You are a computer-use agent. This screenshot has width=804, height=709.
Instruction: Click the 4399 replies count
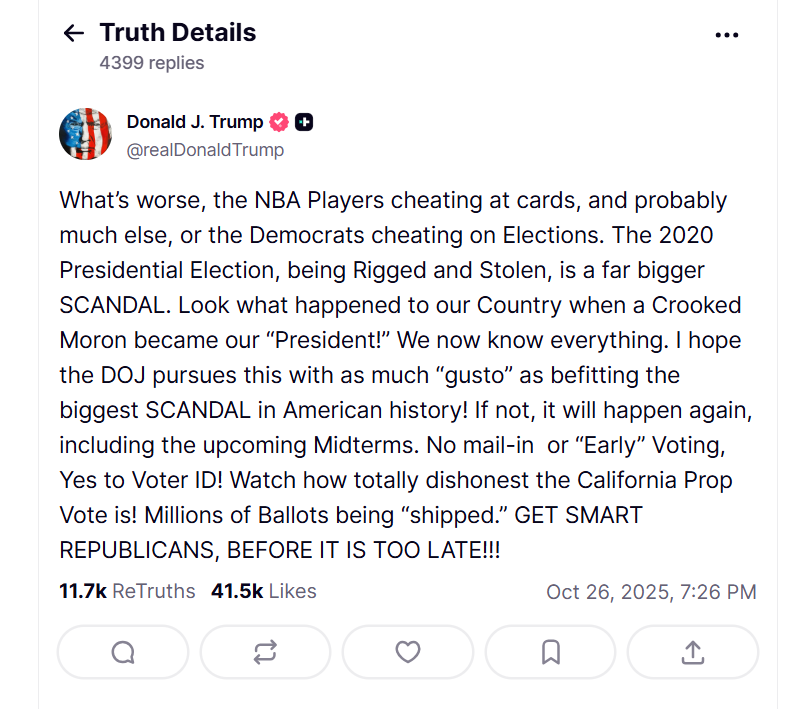151,63
